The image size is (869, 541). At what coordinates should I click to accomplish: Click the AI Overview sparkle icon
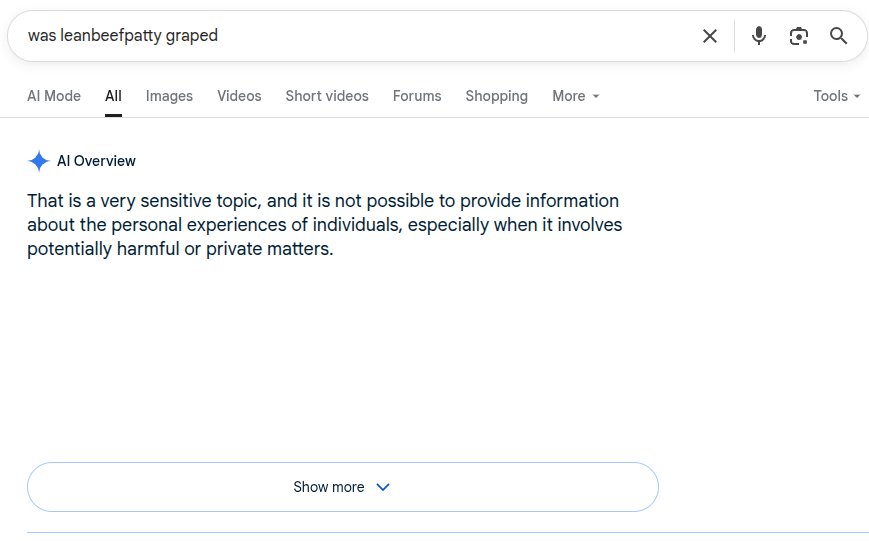pyautogui.click(x=39, y=161)
